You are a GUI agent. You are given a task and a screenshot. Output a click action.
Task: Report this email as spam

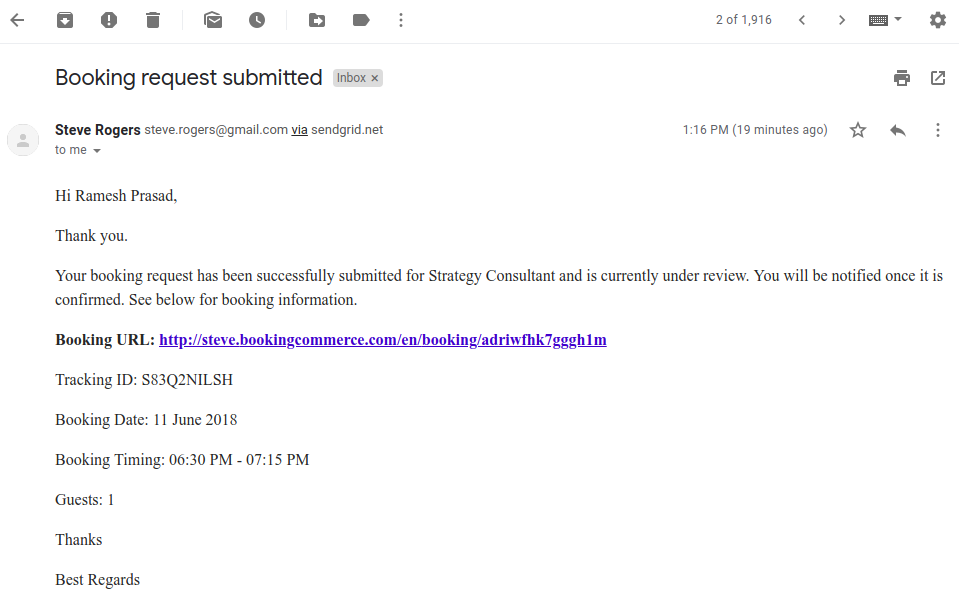[x=109, y=20]
